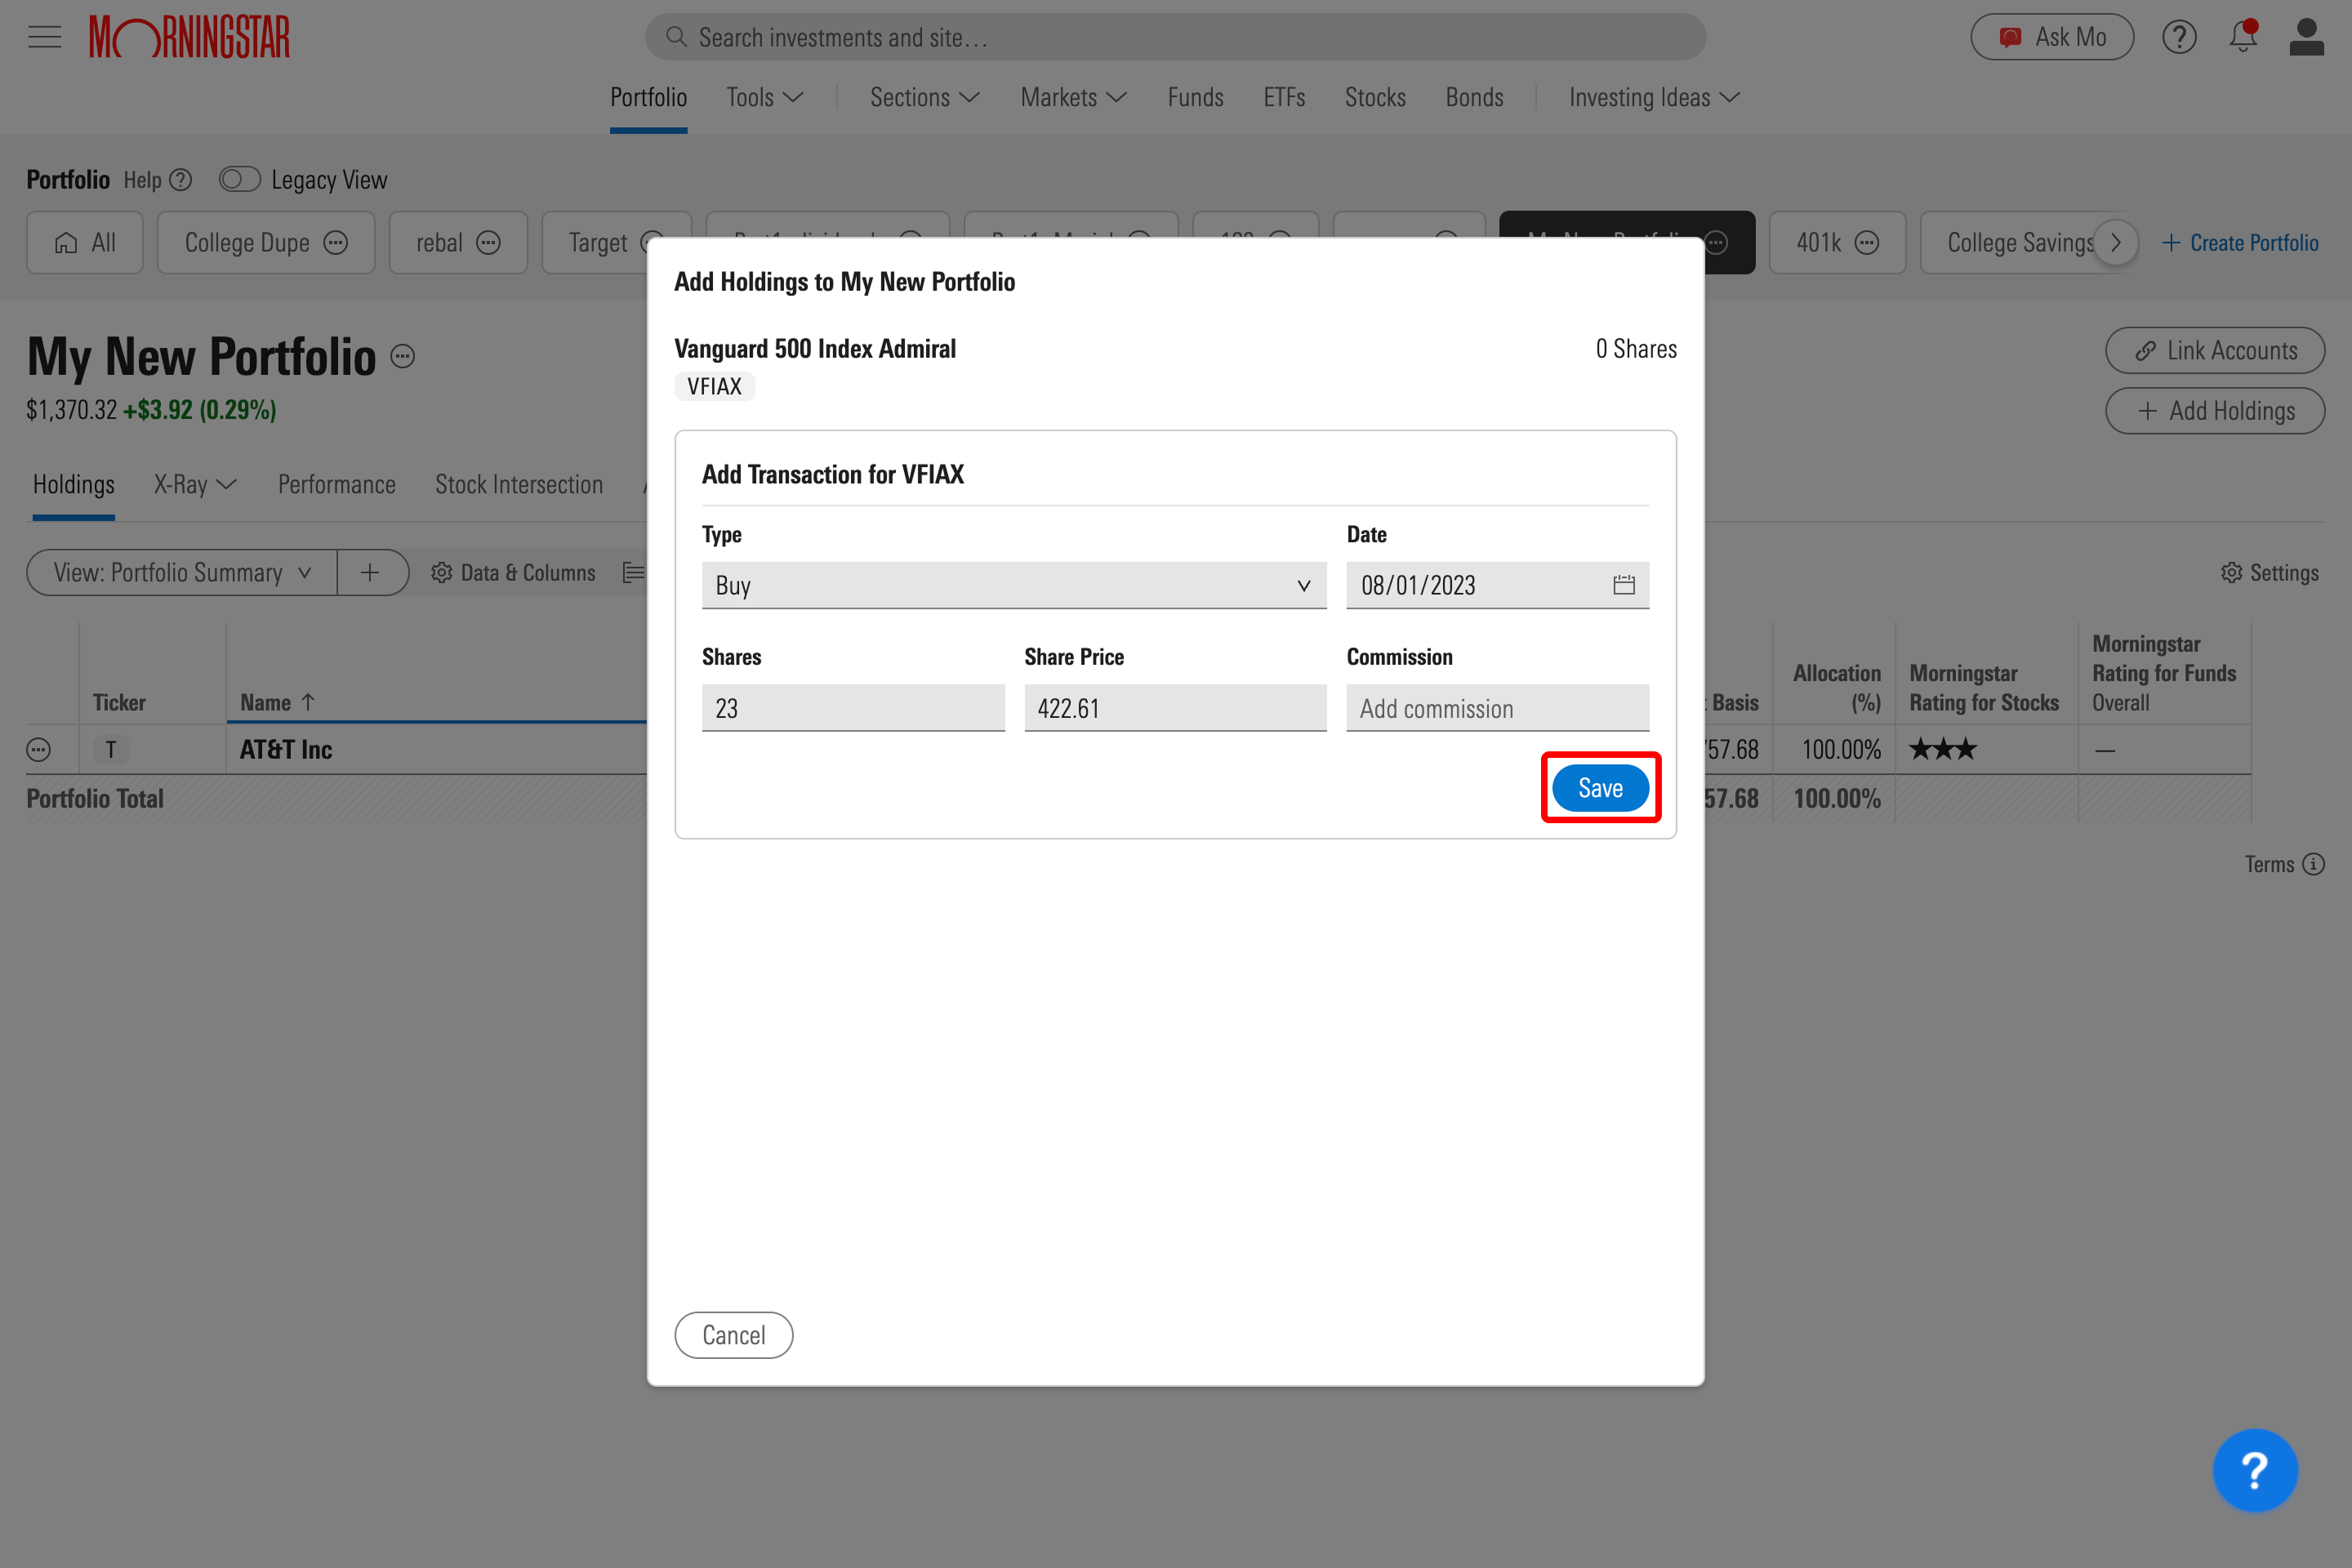Open options icon next to My New Portfolio title

point(402,356)
